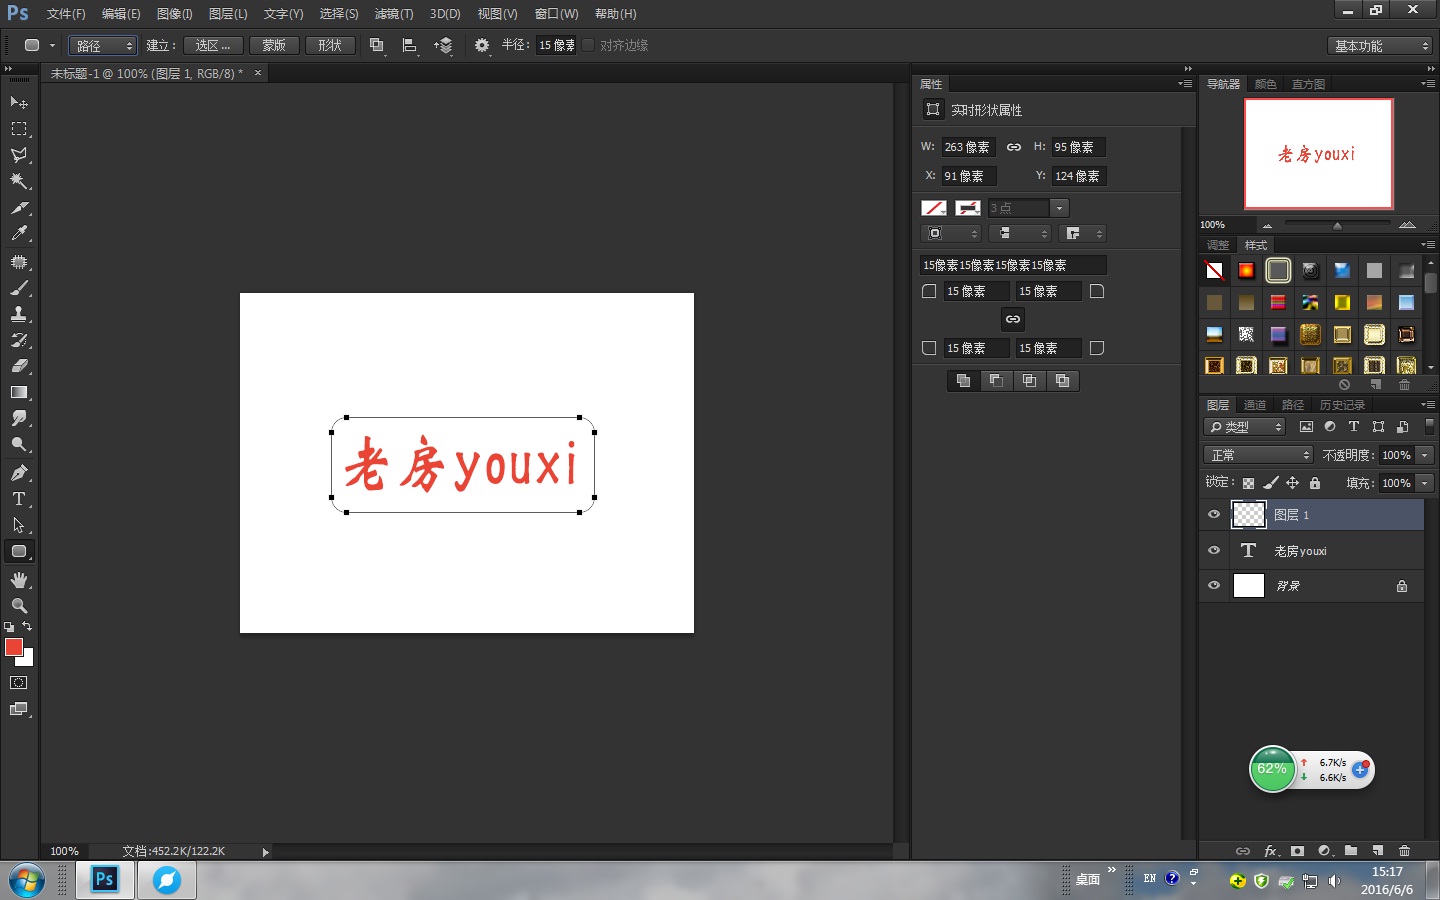The image size is (1440, 900).
Task: Click the 蒙版 button in options bar
Action: click(274, 45)
